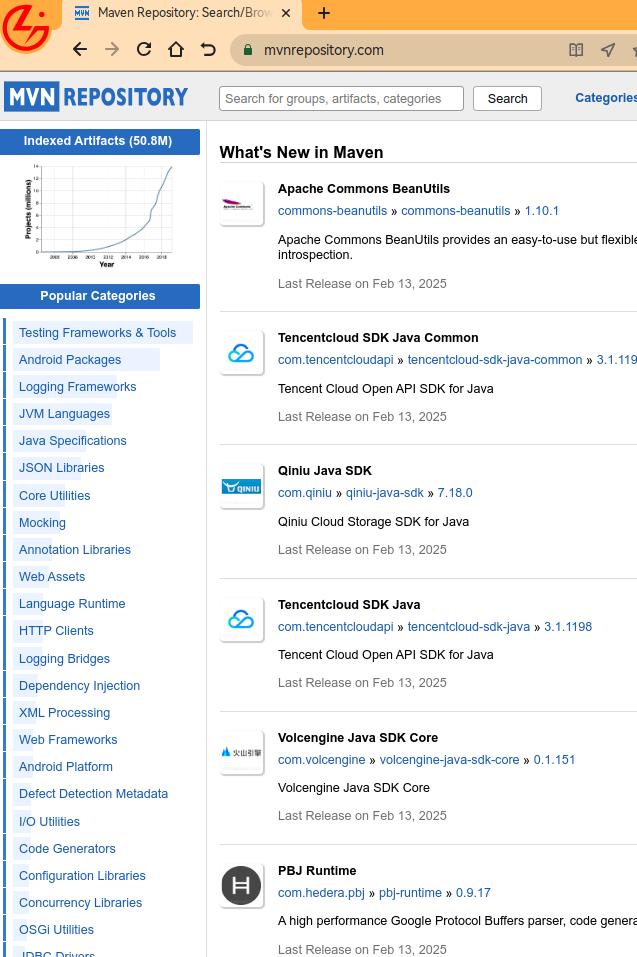The width and height of the screenshot is (637, 957).
Task: Click the Qiniu Java SDK logo
Action: pyautogui.click(x=241, y=487)
